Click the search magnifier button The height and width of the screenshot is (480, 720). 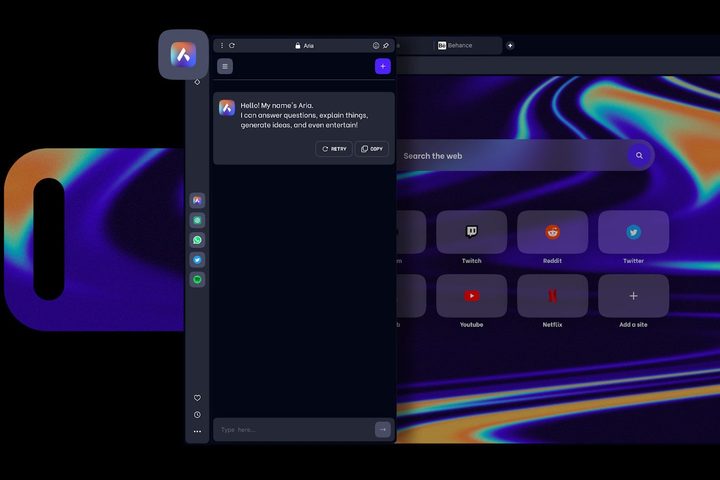tap(639, 156)
